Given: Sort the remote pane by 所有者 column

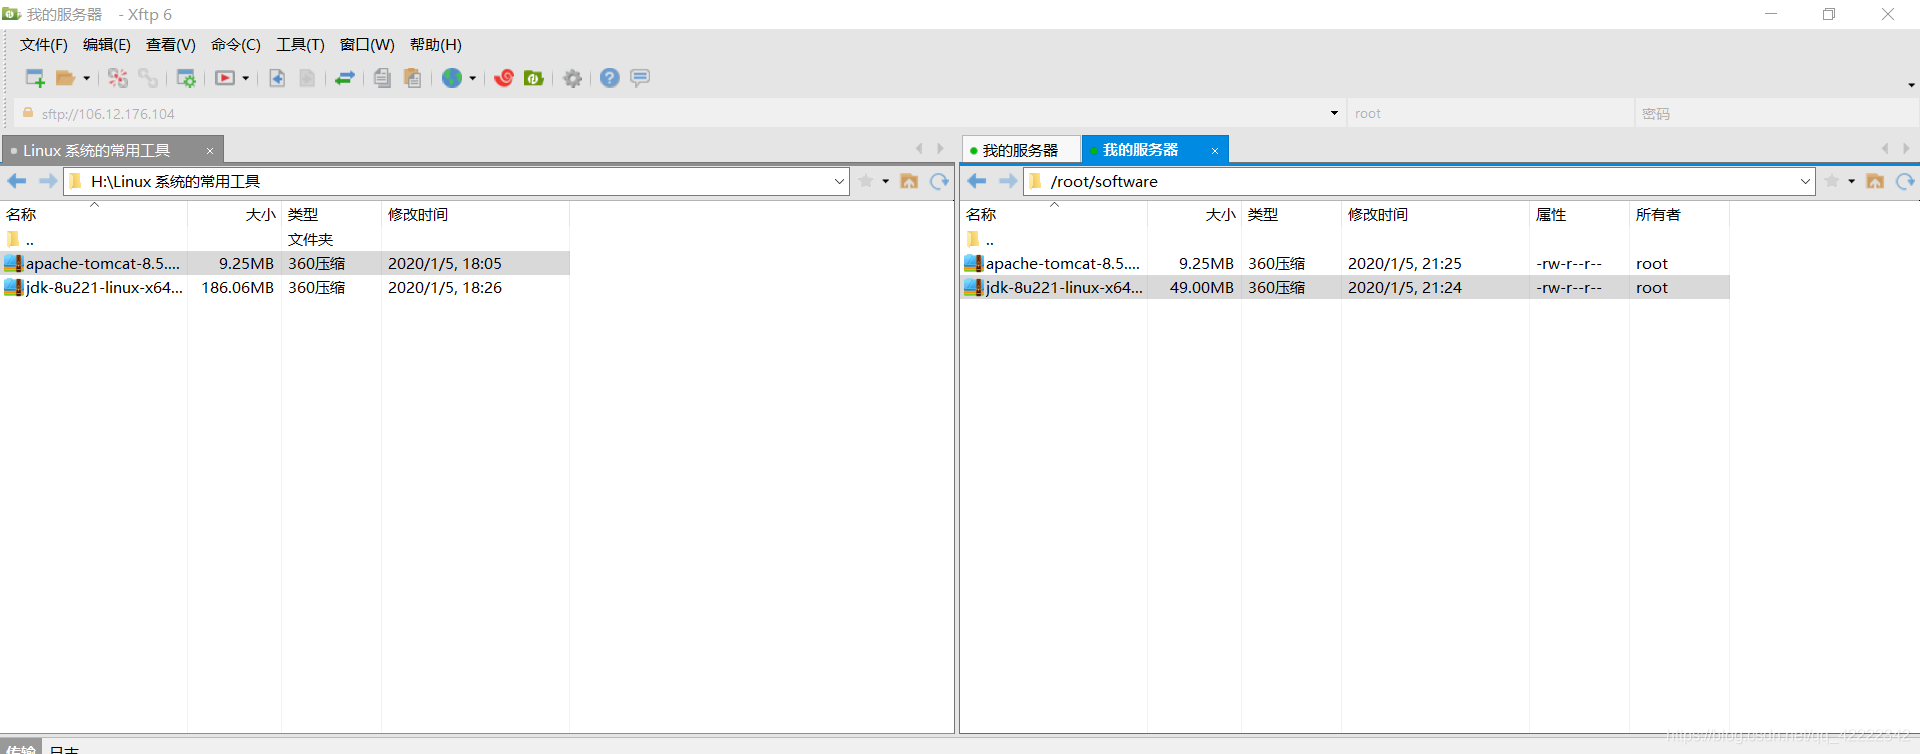Looking at the screenshot, I should [1679, 215].
